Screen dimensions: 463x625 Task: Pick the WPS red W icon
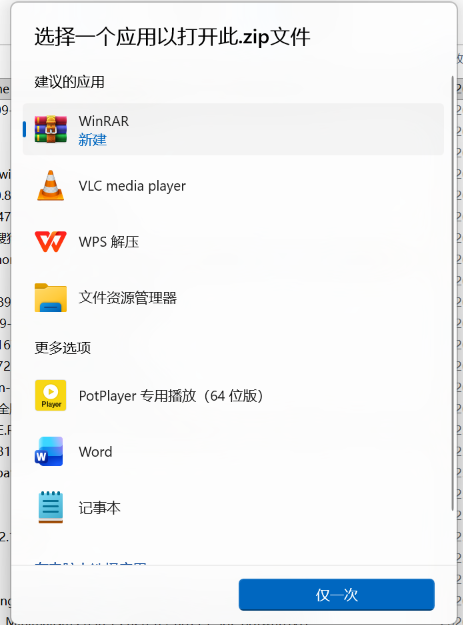(x=51, y=242)
